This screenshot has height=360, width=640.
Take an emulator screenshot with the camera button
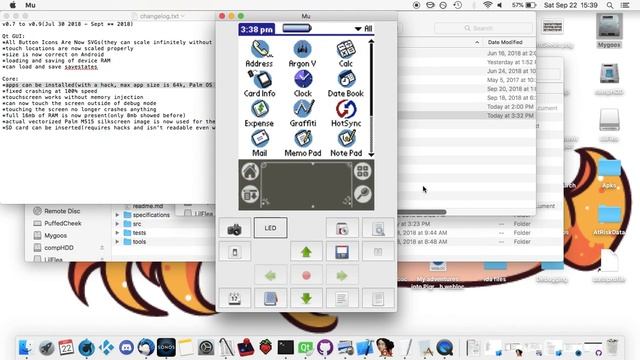point(234,228)
